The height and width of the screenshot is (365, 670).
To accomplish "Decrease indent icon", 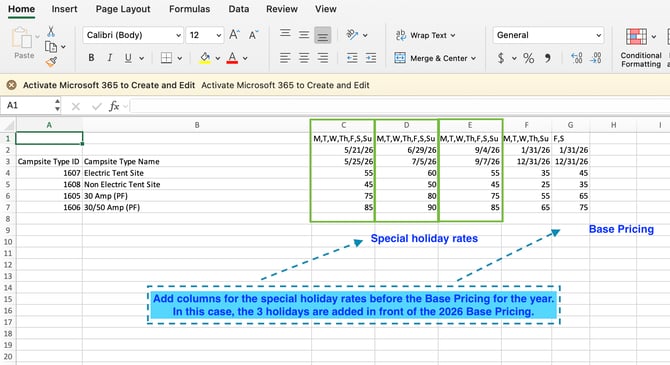I will 352,58.
